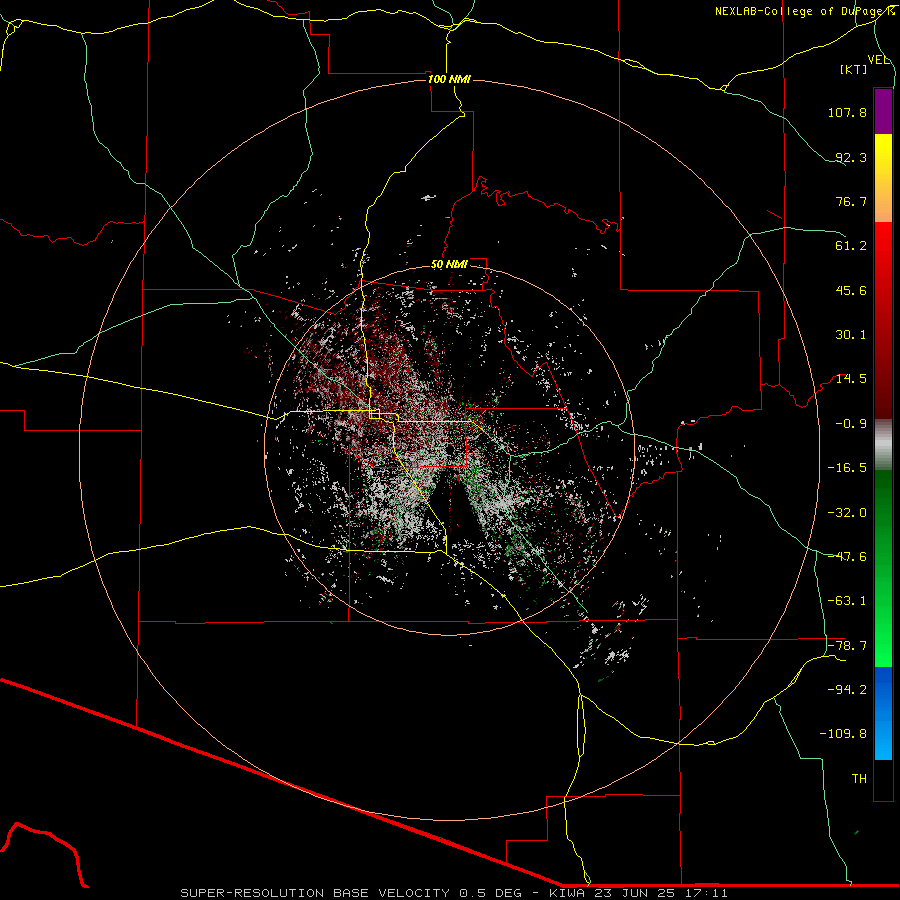Image resolution: width=900 pixels, height=900 pixels.
Task: Click the [KT] units label
Action: [x=854, y=69]
